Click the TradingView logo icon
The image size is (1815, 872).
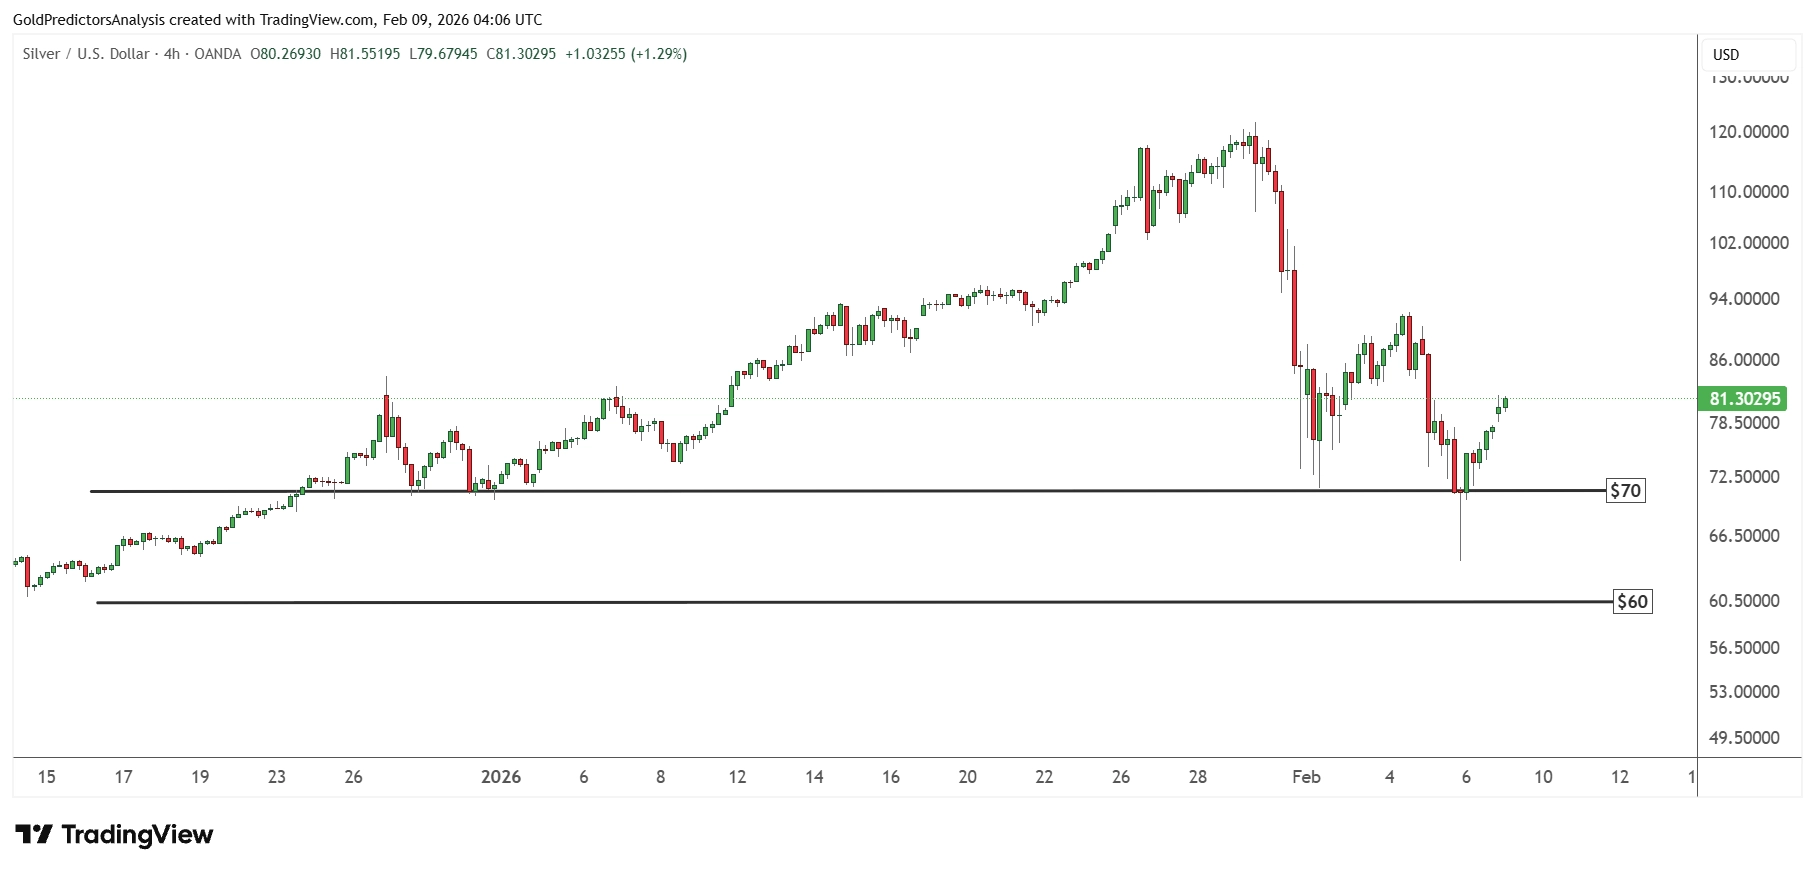pos(34,834)
